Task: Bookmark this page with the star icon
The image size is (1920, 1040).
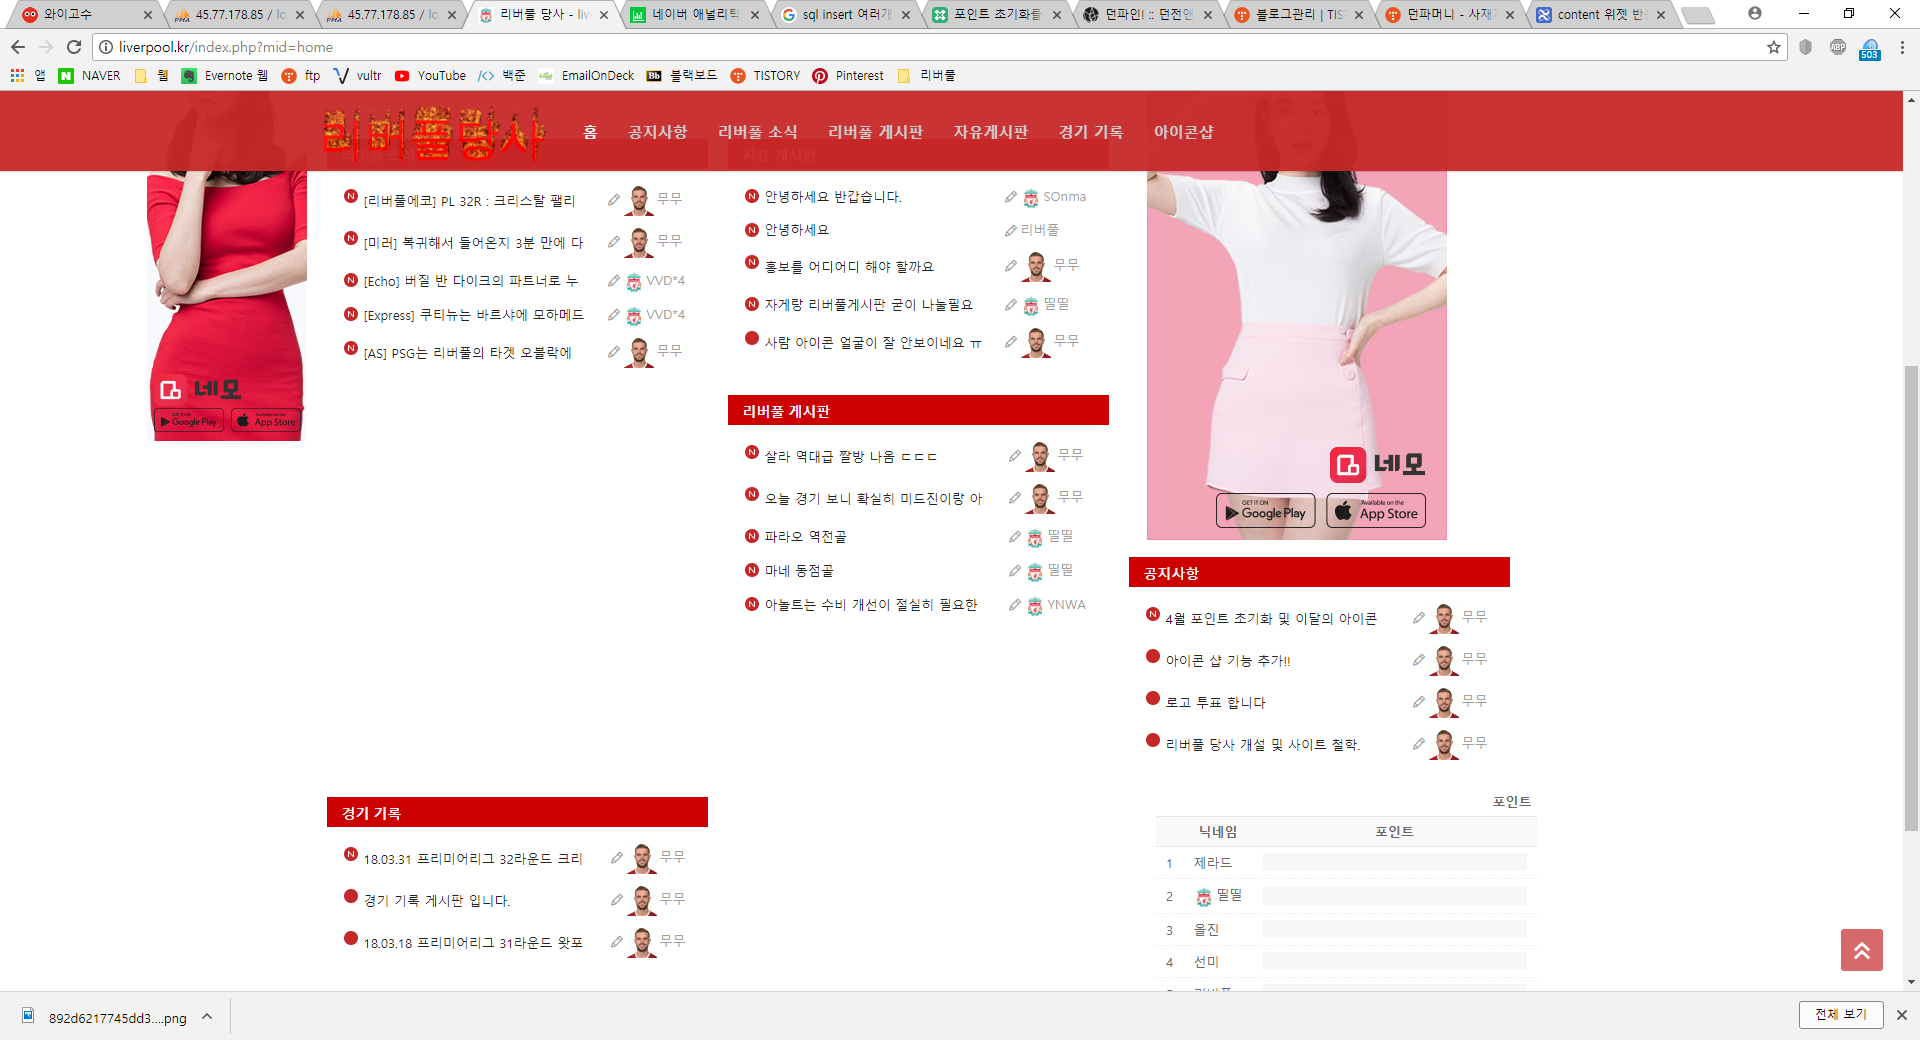Action: (1774, 47)
